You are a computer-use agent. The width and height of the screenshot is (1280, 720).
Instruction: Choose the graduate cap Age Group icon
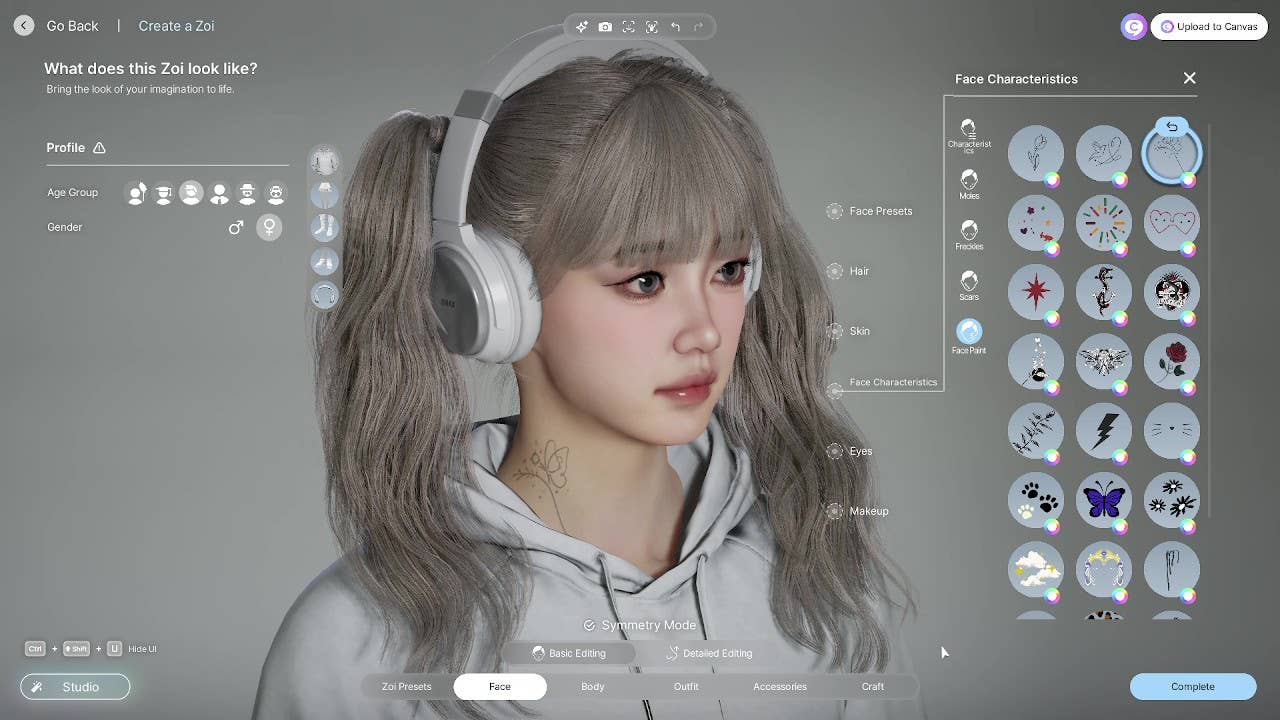(163, 193)
